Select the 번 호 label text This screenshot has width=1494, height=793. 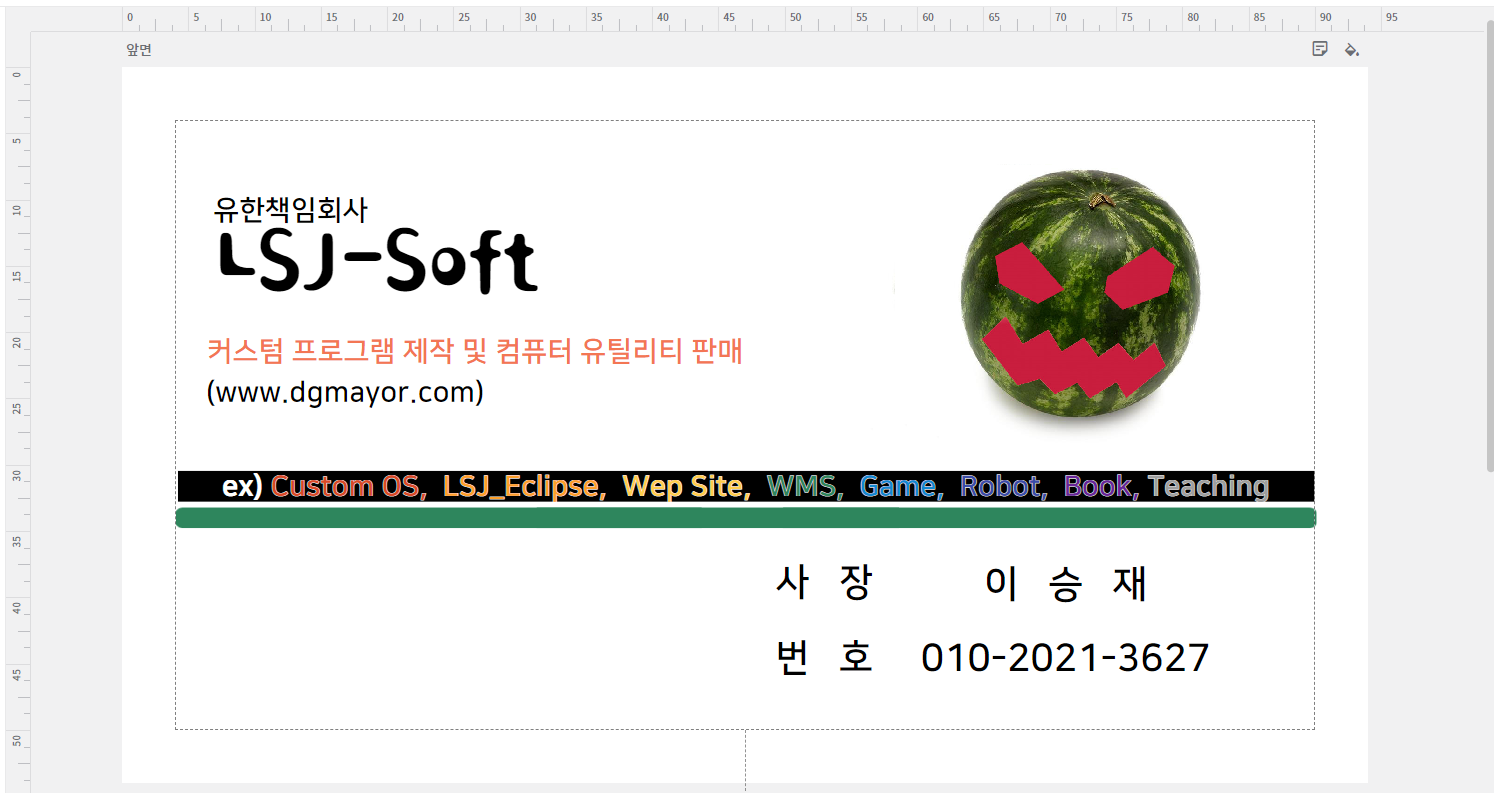825,657
